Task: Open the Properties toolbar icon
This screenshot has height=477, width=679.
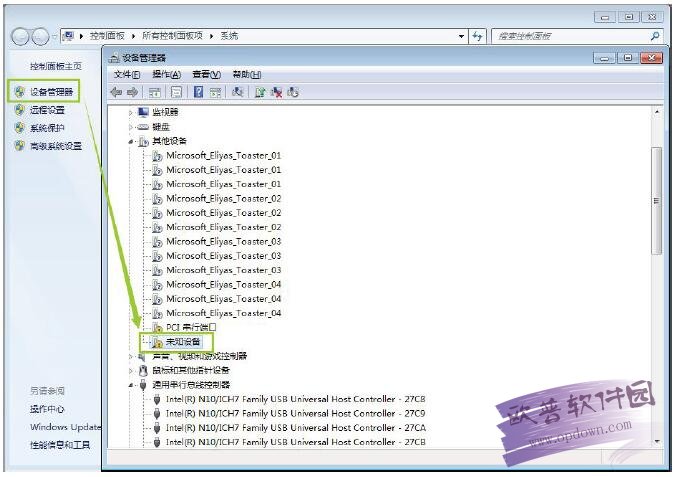Action: [x=176, y=92]
